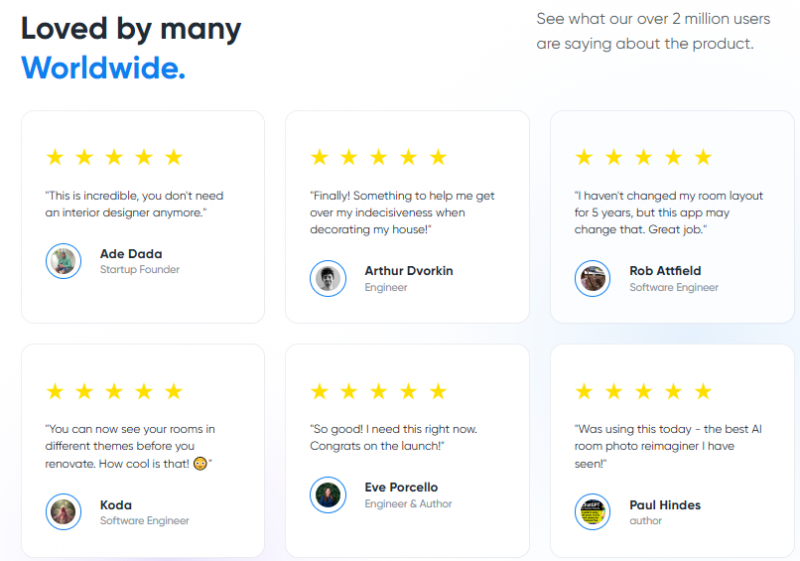Click the blue 'Worldwide.' heading
The image size is (800, 561).
(x=103, y=67)
